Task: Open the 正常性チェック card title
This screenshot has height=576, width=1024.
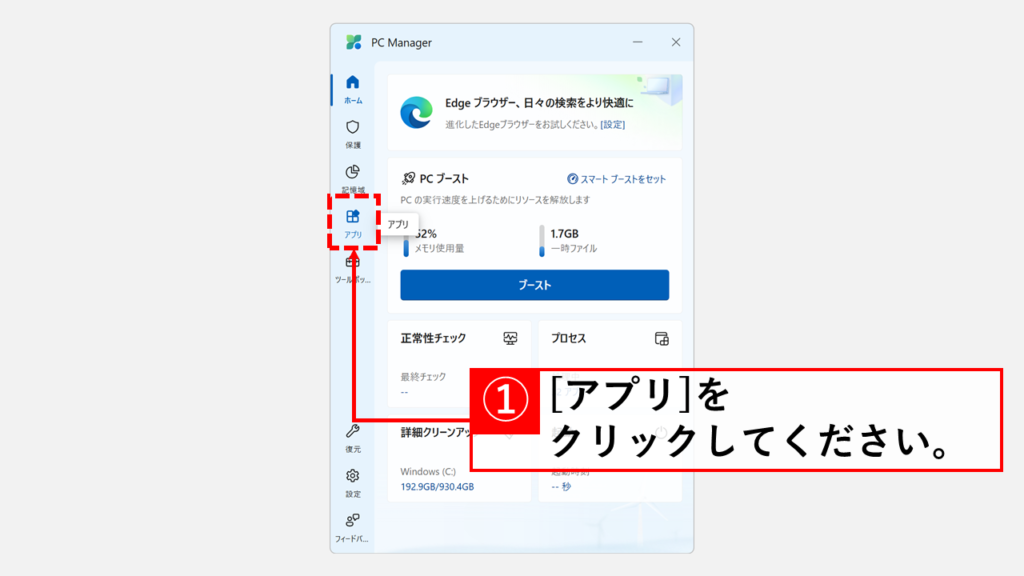Action: click(x=433, y=338)
